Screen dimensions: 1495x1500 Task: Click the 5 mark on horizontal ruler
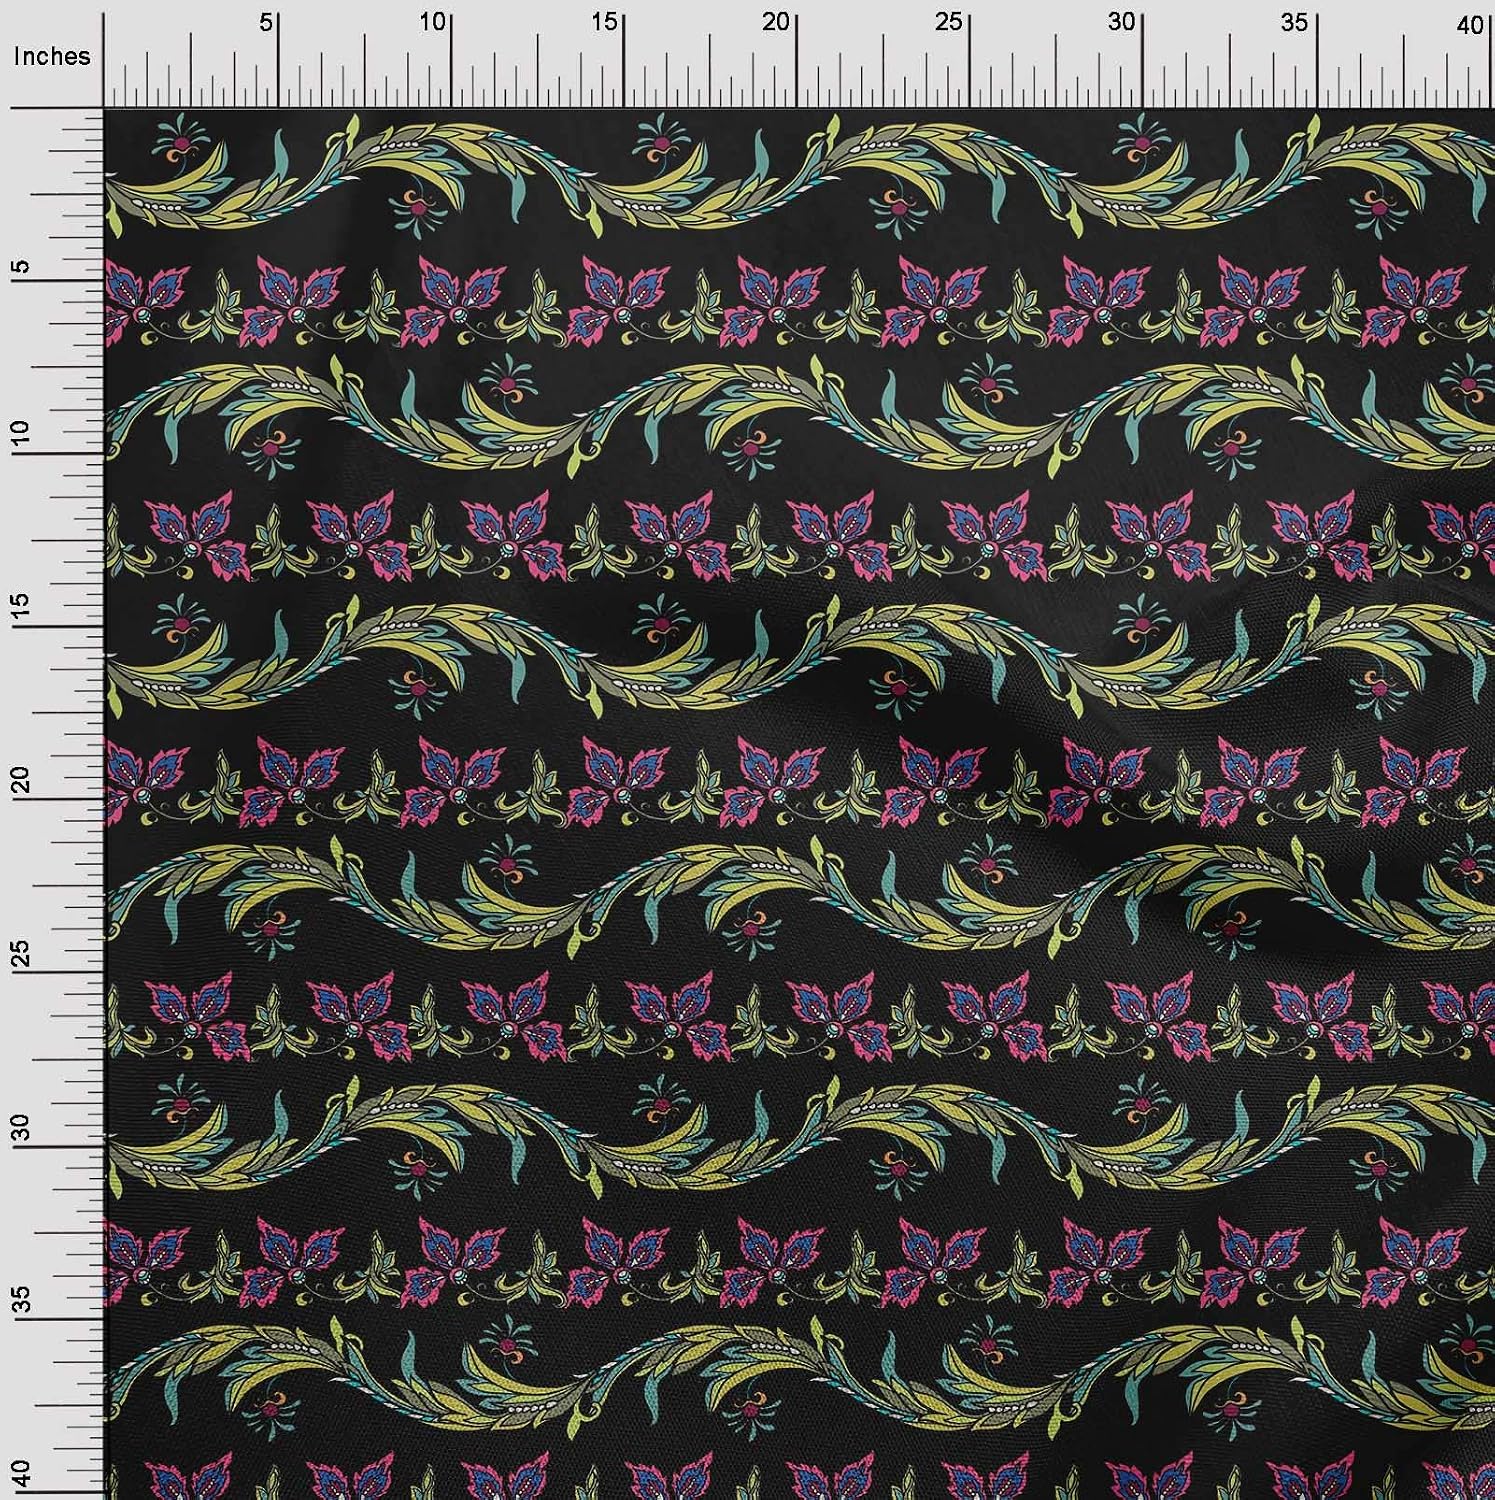266,23
